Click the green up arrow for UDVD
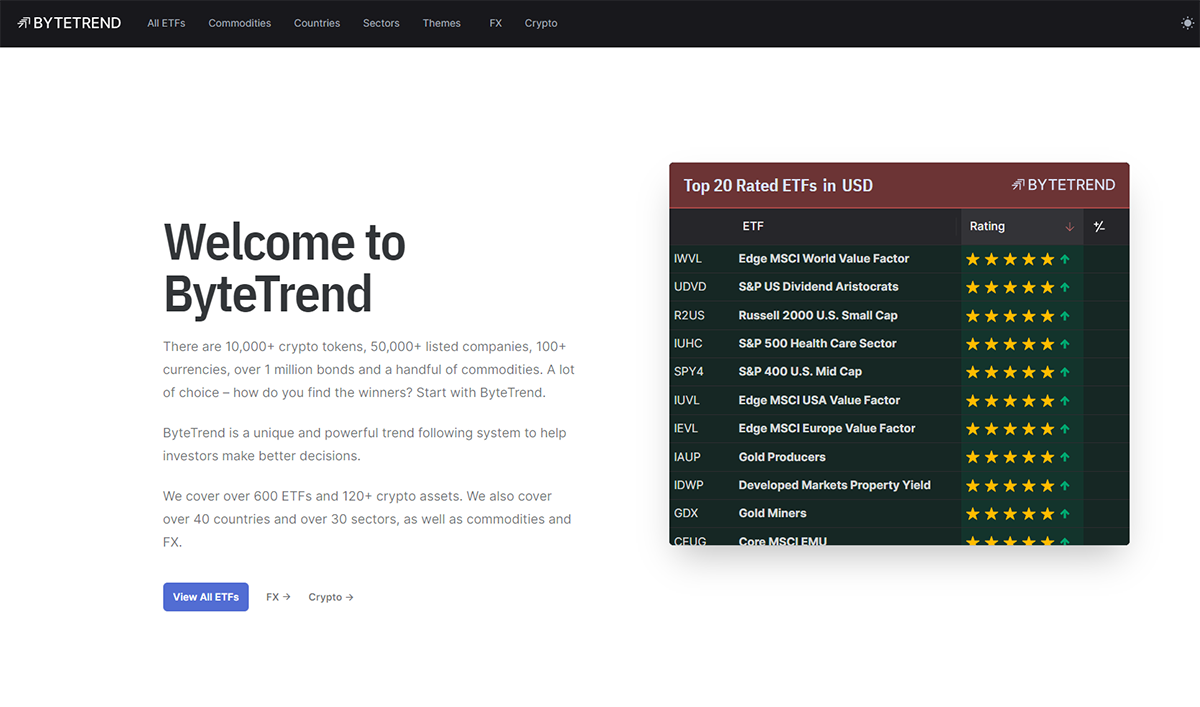Image resolution: width=1200 pixels, height=707 pixels. pos(1065,287)
